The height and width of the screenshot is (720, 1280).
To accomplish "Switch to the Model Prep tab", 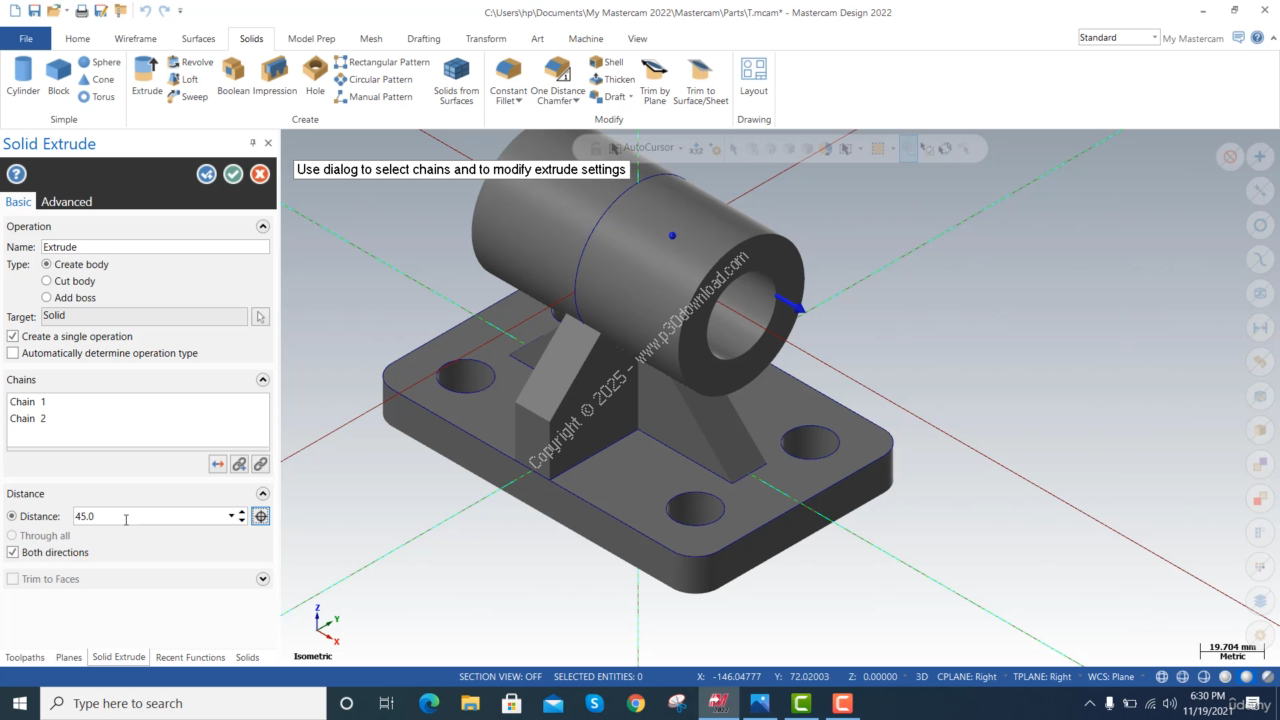I will (x=311, y=39).
